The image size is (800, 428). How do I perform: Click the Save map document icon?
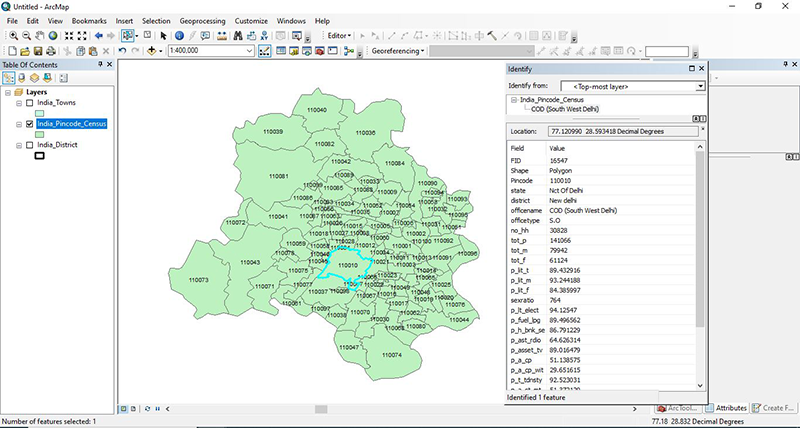point(37,50)
